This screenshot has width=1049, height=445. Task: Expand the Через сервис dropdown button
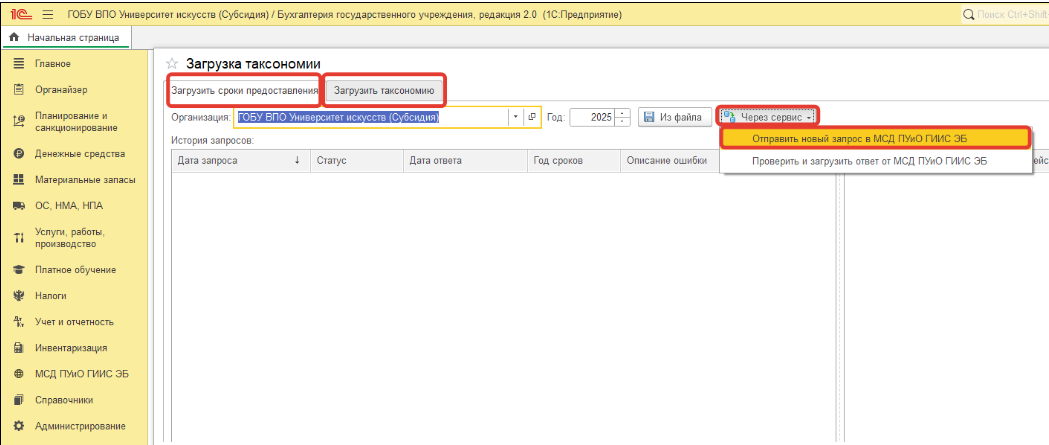click(768, 117)
